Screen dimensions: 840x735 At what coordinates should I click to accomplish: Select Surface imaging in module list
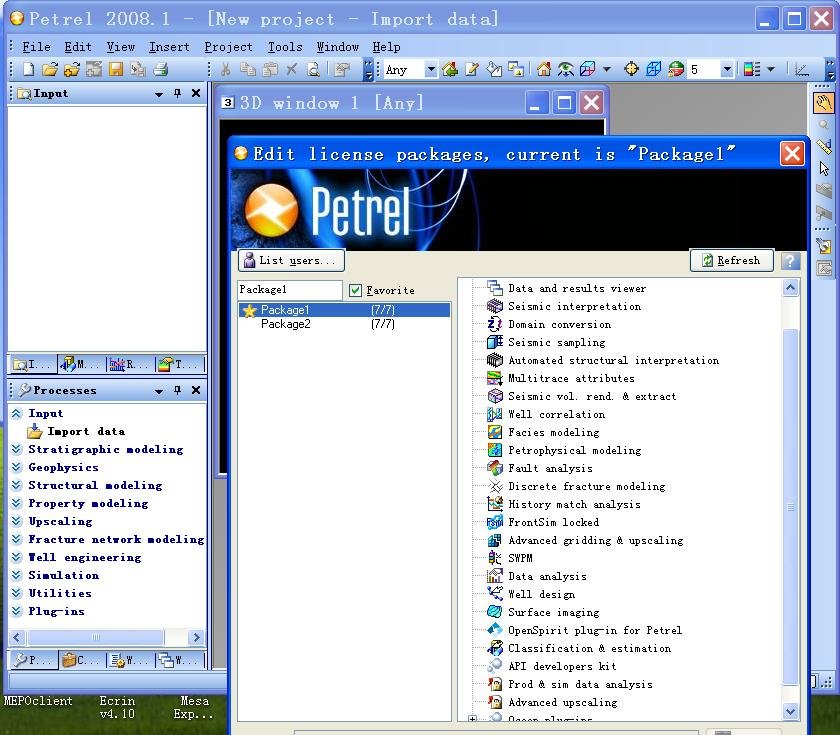click(553, 612)
